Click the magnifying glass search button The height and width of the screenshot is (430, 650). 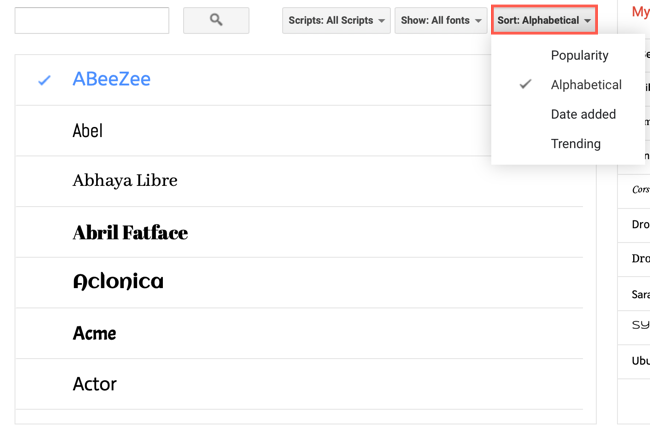point(216,20)
